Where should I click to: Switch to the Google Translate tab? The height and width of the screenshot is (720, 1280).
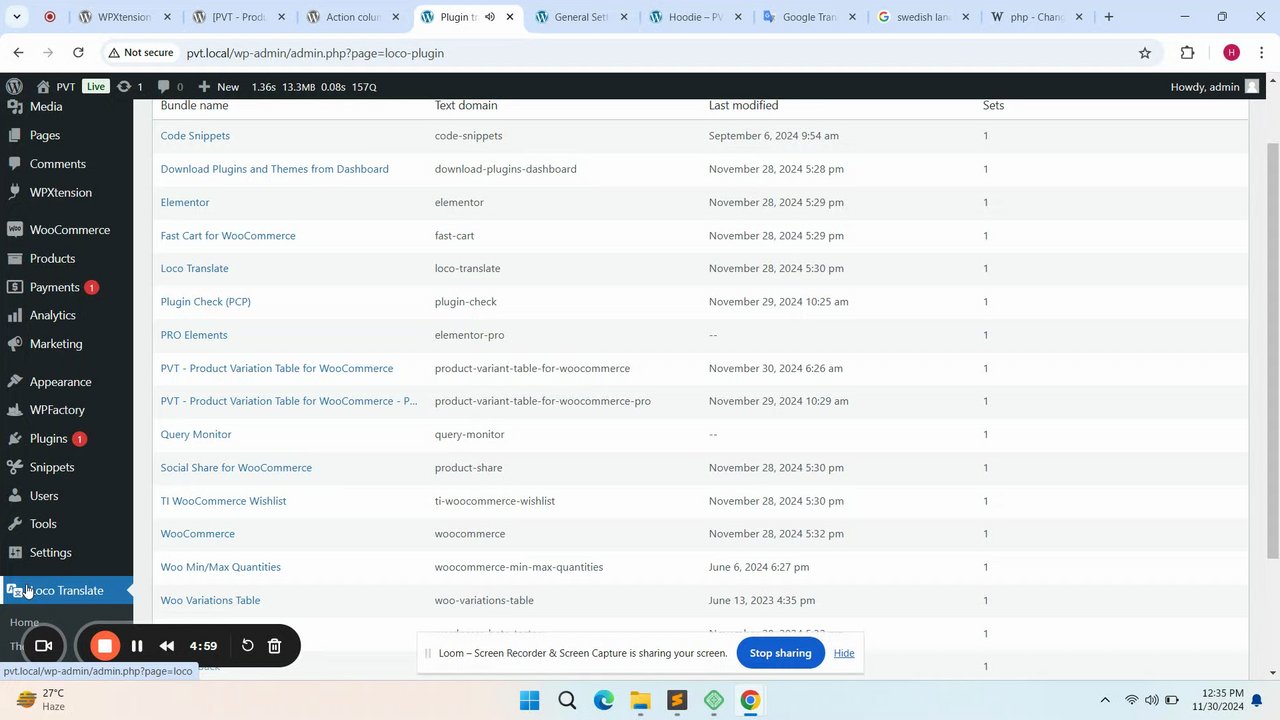pyautogui.click(x=808, y=17)
